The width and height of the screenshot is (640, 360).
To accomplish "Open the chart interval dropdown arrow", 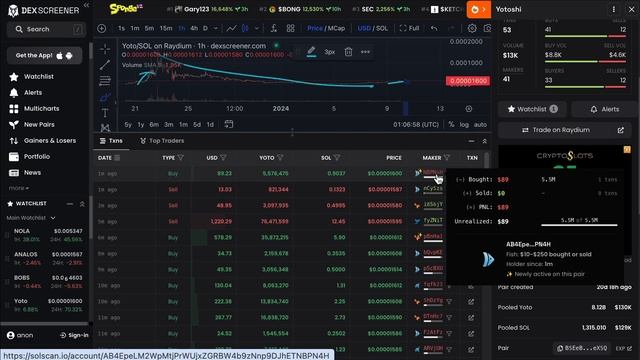I will click(x=216, y=29).
